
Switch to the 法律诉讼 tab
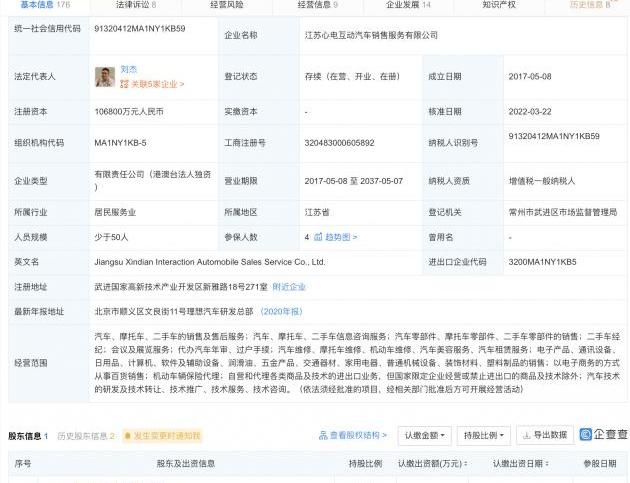(x=136, y=5)
